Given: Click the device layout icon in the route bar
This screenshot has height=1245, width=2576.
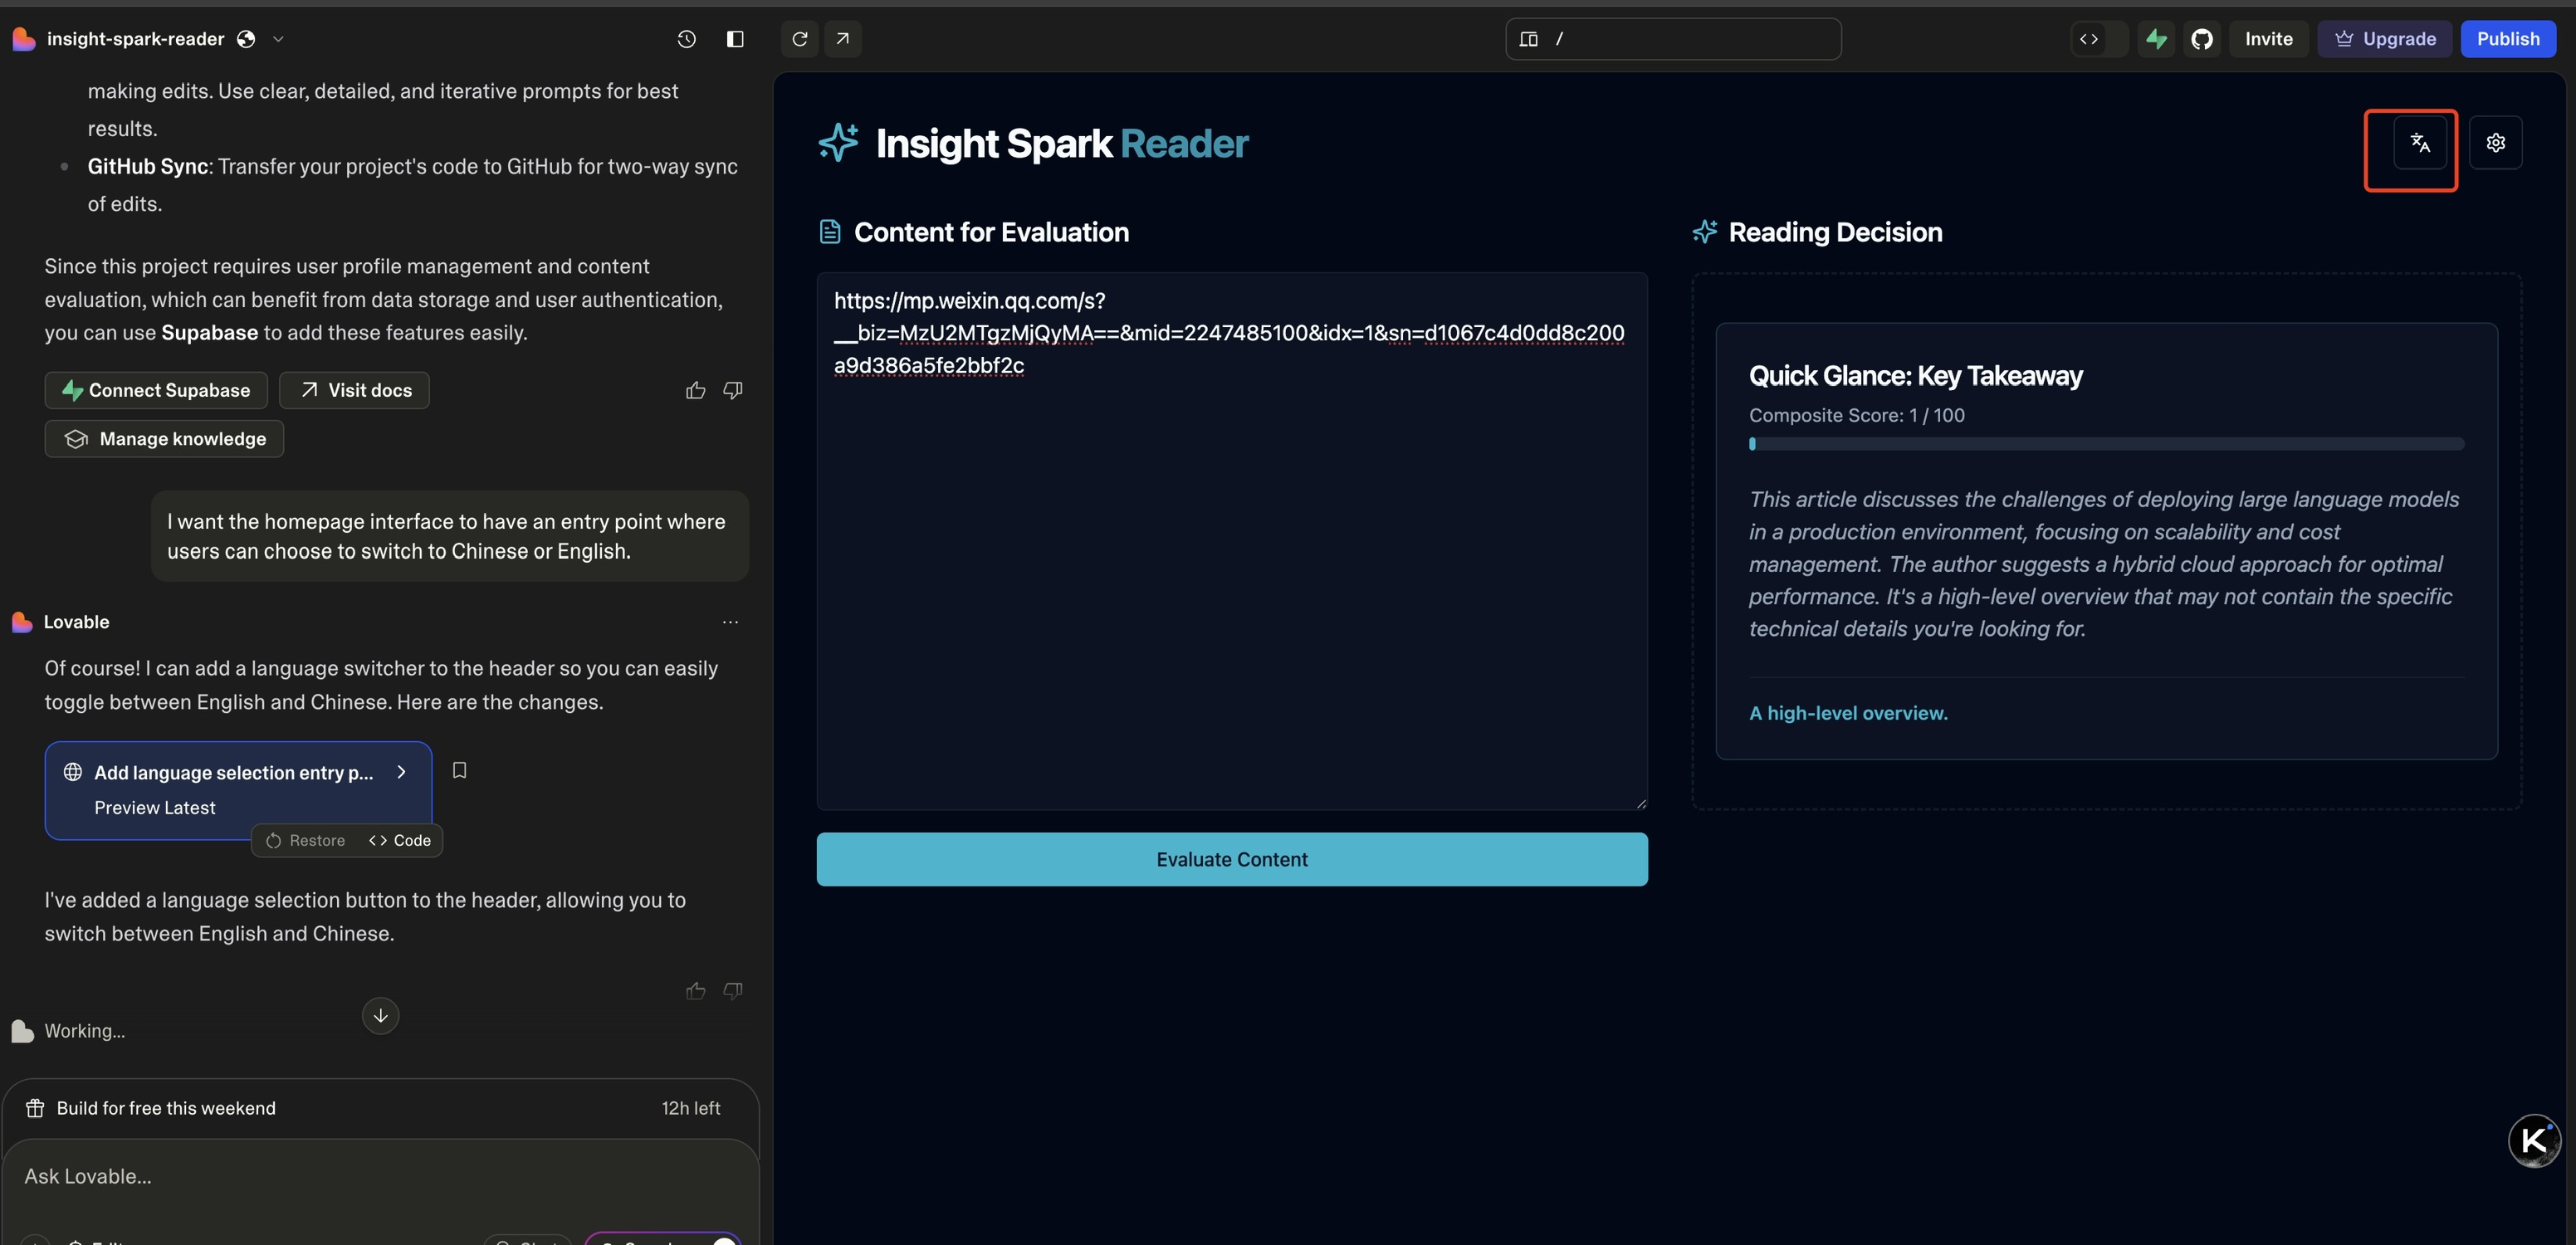Looking at the screenshot, I should click(x=1528, y=39).
